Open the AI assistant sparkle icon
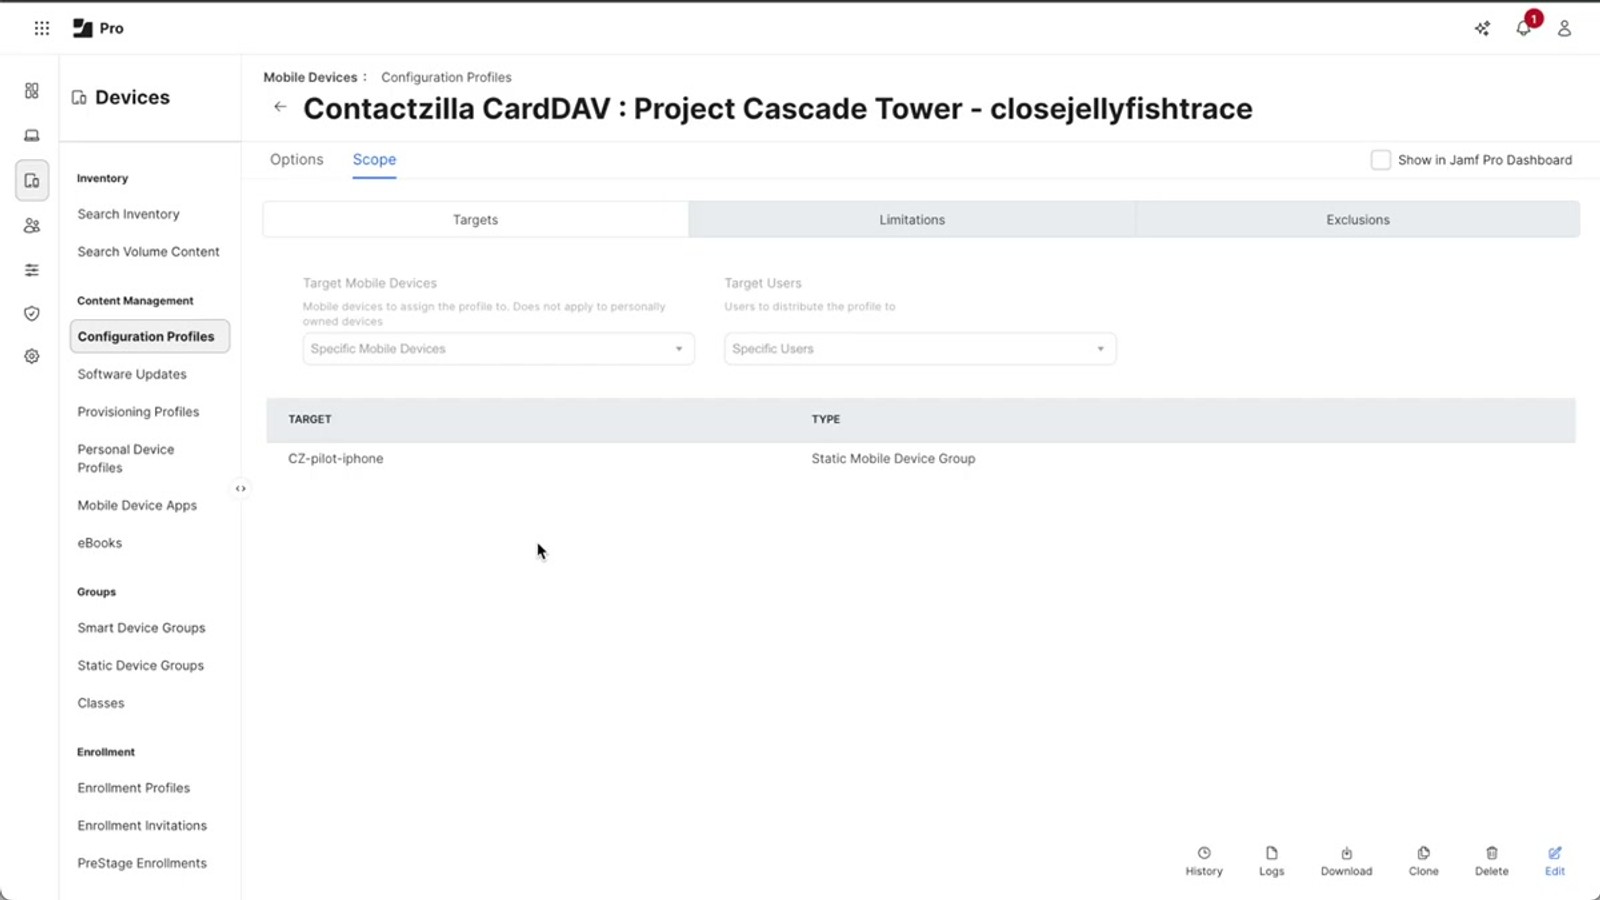 tap(1482, 28)
